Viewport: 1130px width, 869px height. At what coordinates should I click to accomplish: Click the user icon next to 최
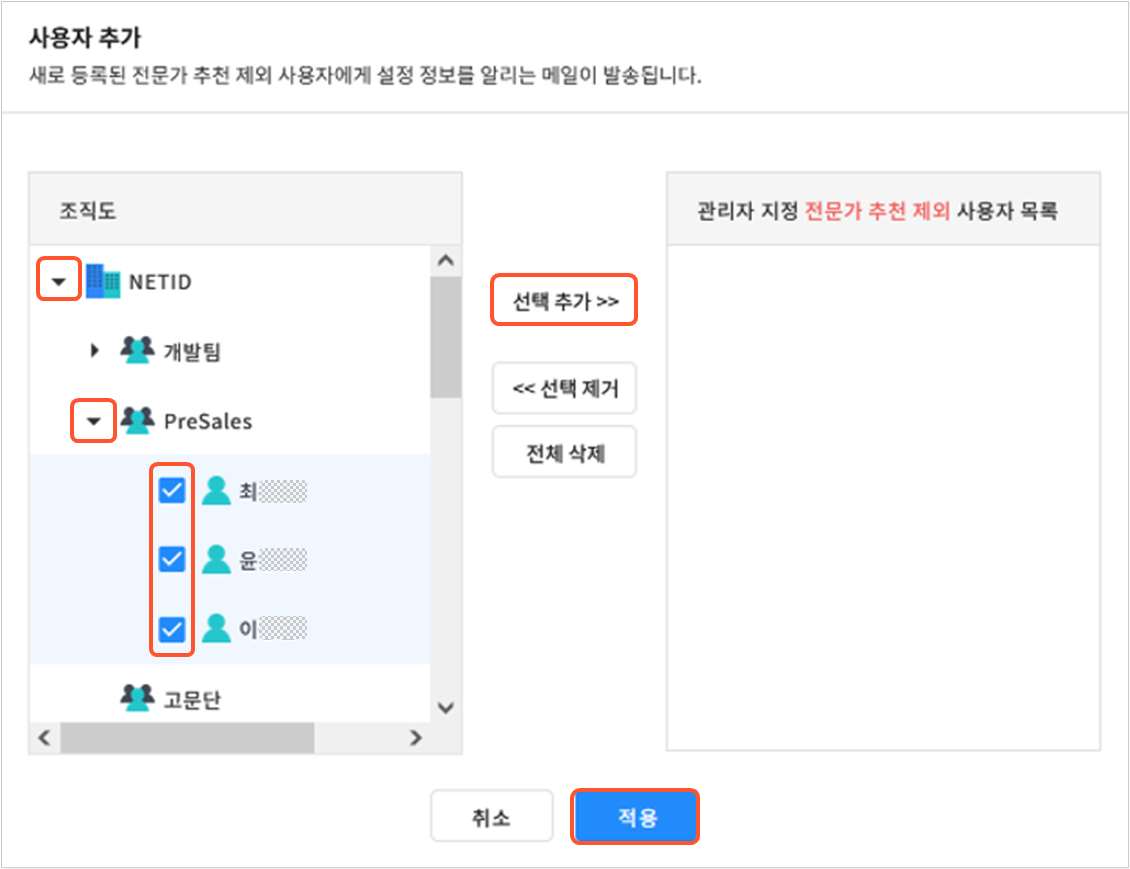[x=215, y=490]
